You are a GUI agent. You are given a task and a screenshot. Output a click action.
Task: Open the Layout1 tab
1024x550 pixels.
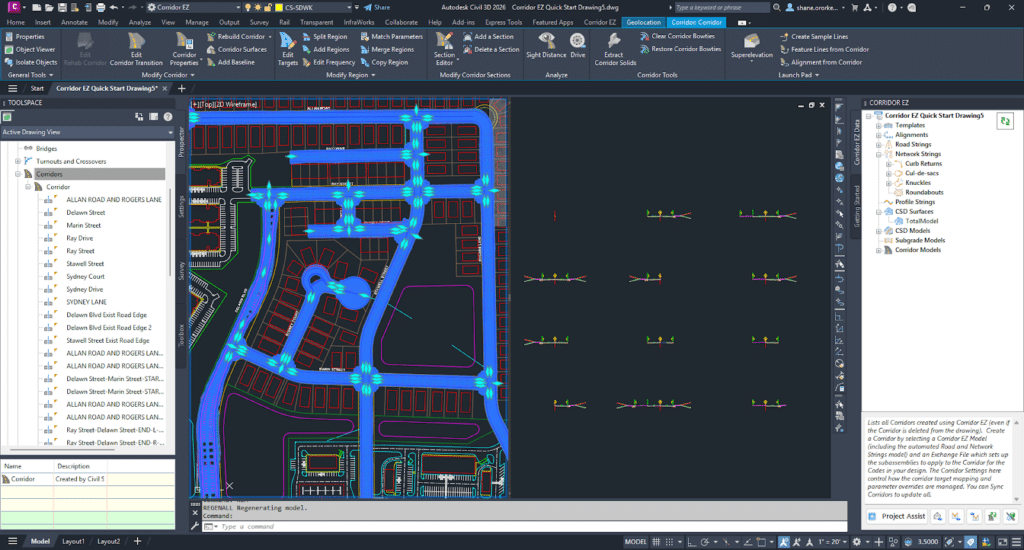pos(73,541)
